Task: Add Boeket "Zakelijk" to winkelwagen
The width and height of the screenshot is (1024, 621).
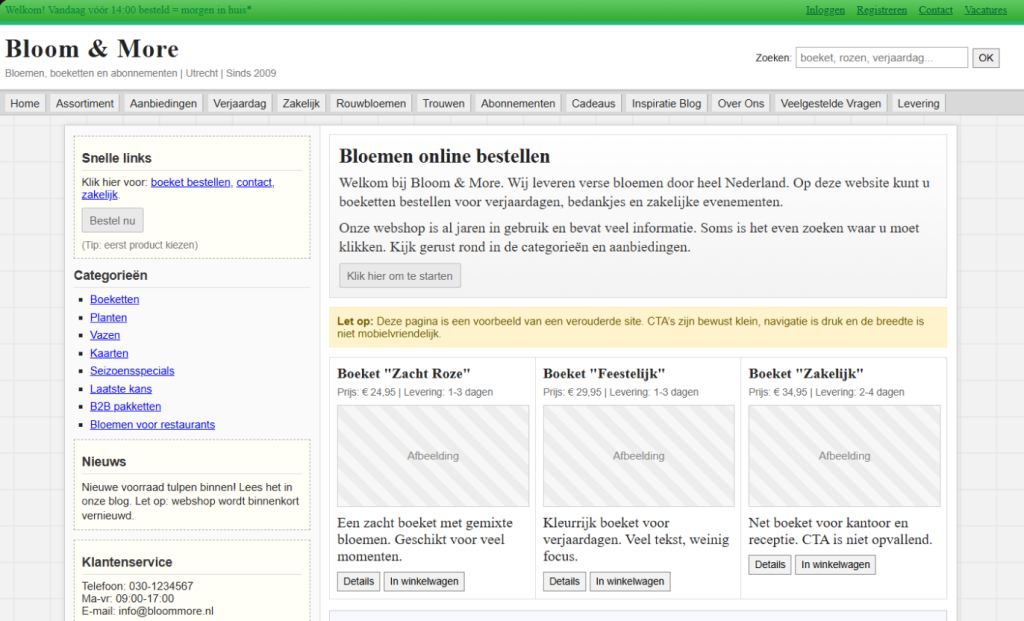Action: tap(835, 564)
